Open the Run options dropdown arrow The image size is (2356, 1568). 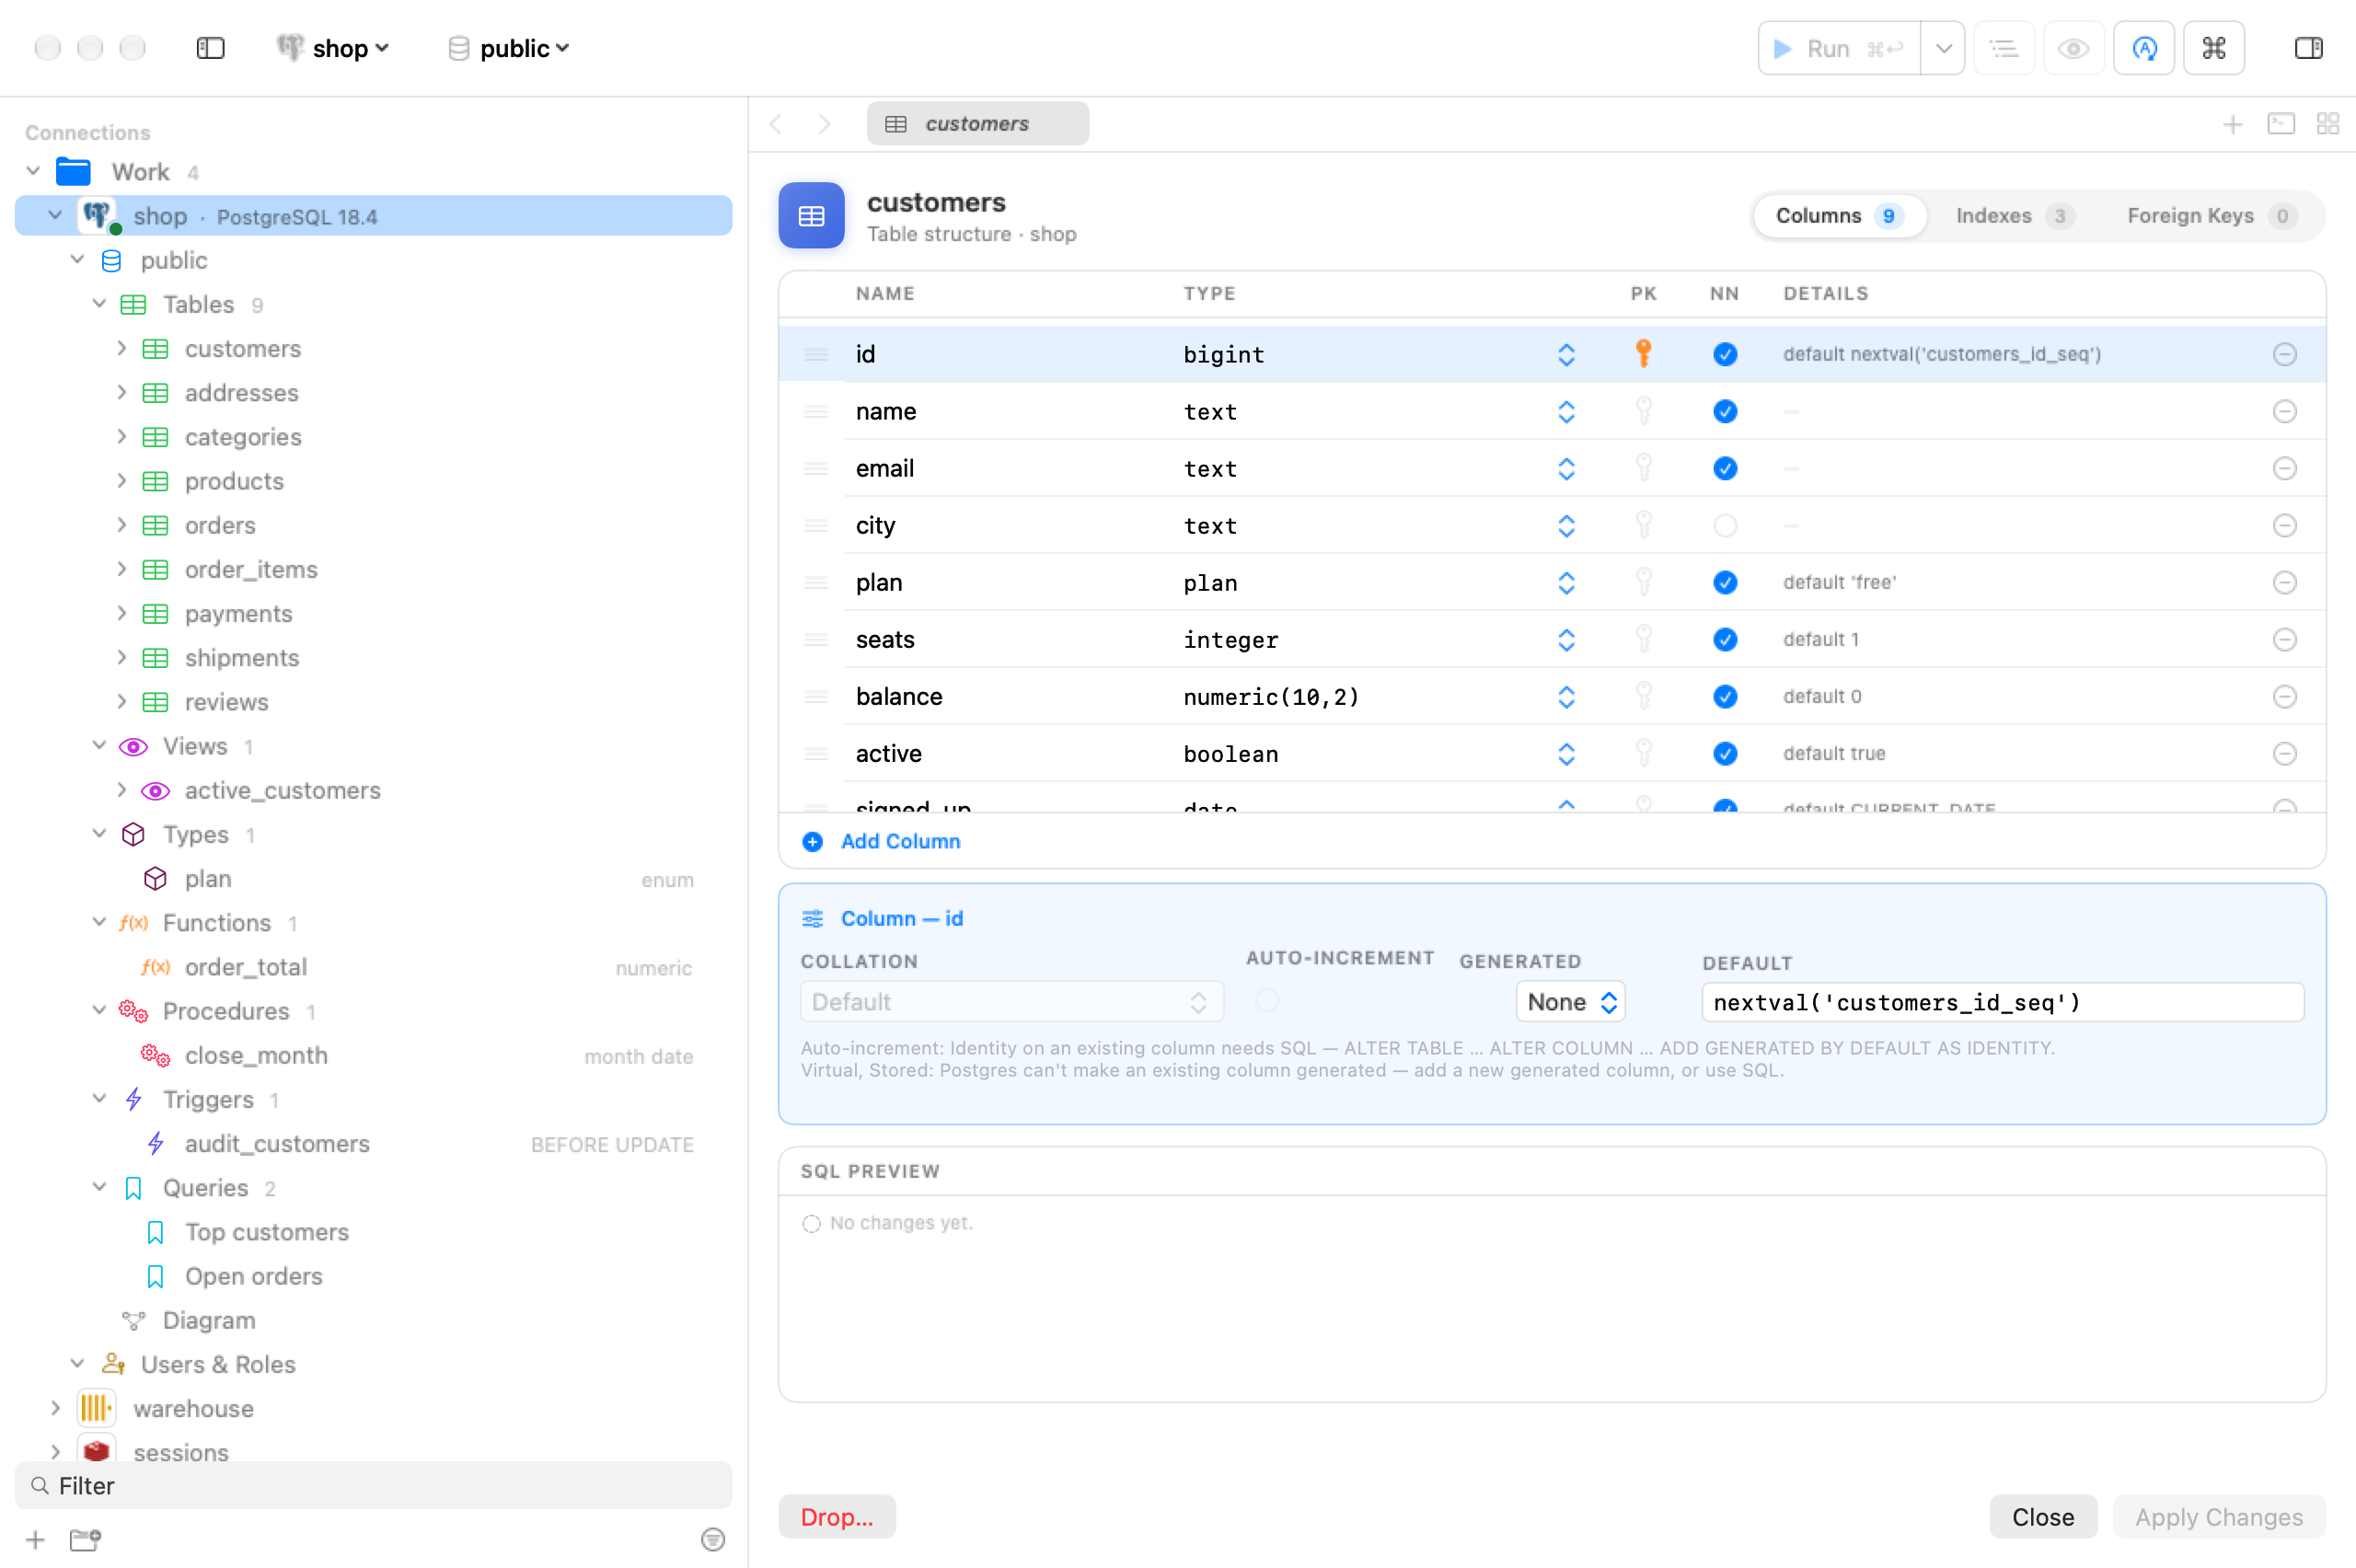(1942, 48)
